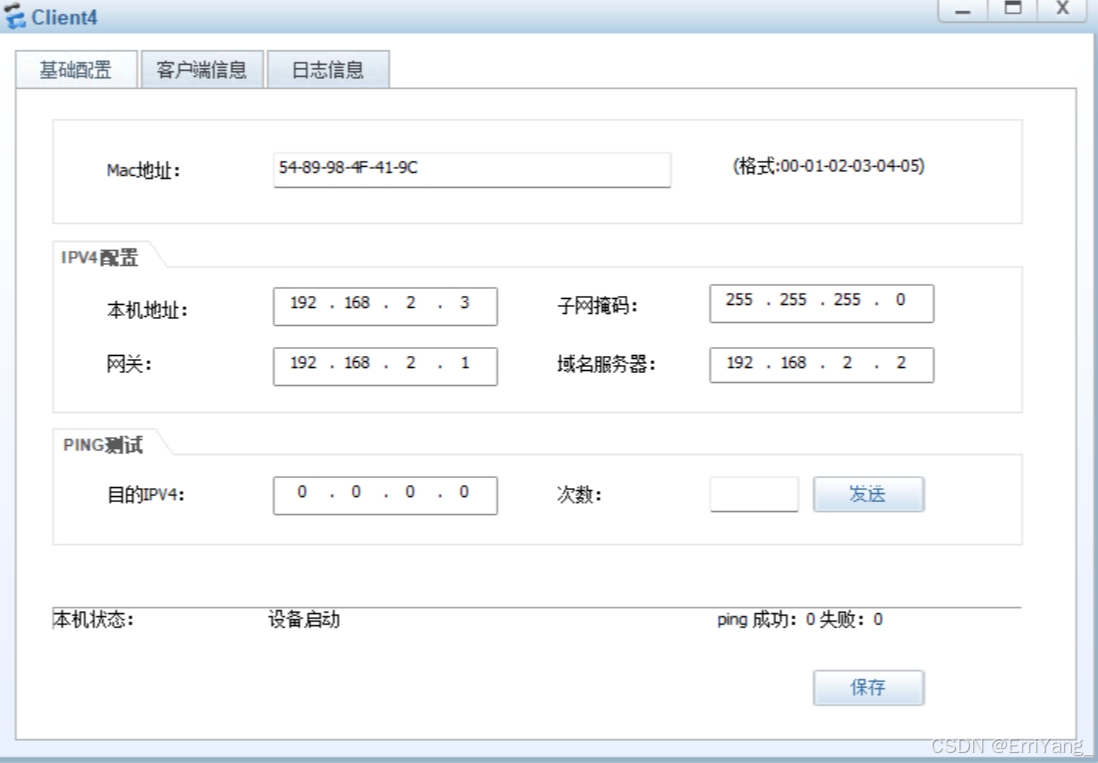Click the Mac地址 input field
This screenshot has width=1098, height=763.
(x=472, y=169)
